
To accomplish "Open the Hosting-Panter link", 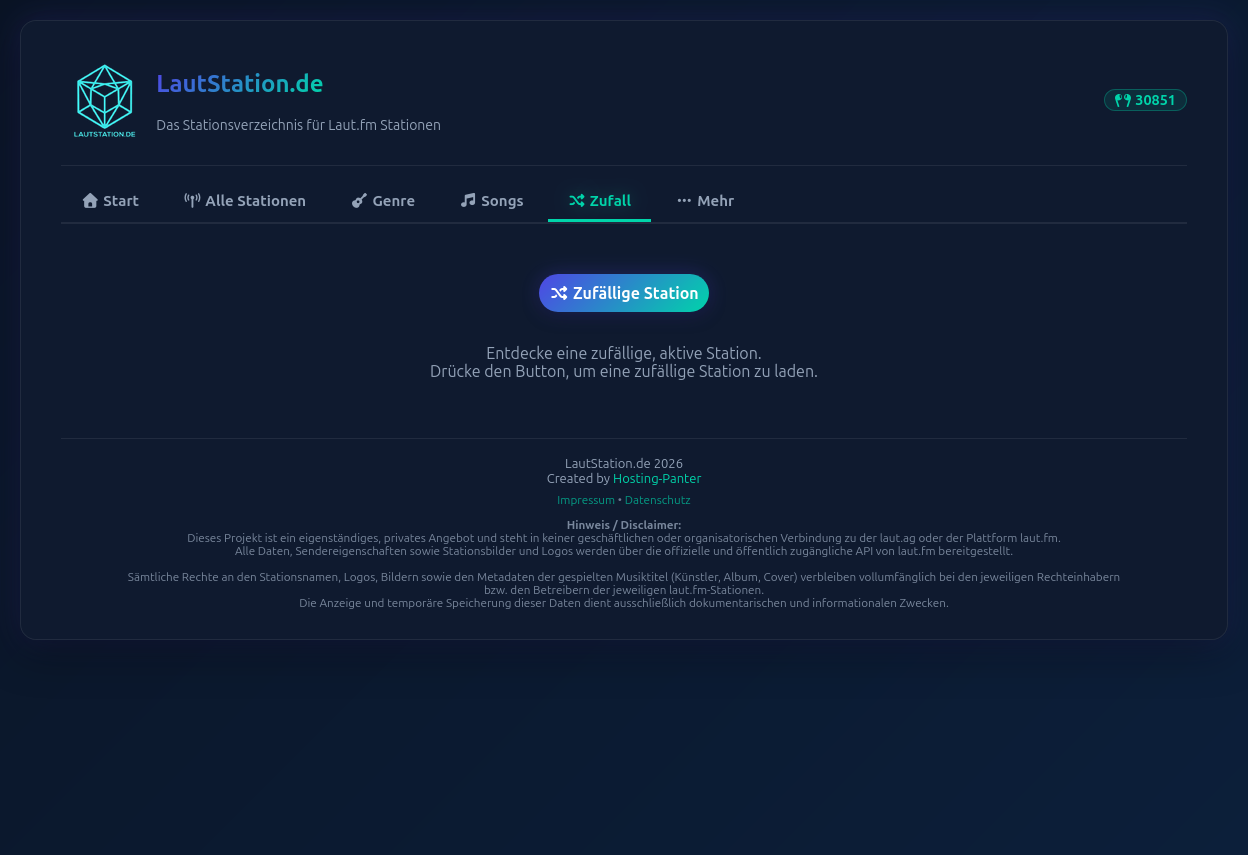I will coord(657,479).
